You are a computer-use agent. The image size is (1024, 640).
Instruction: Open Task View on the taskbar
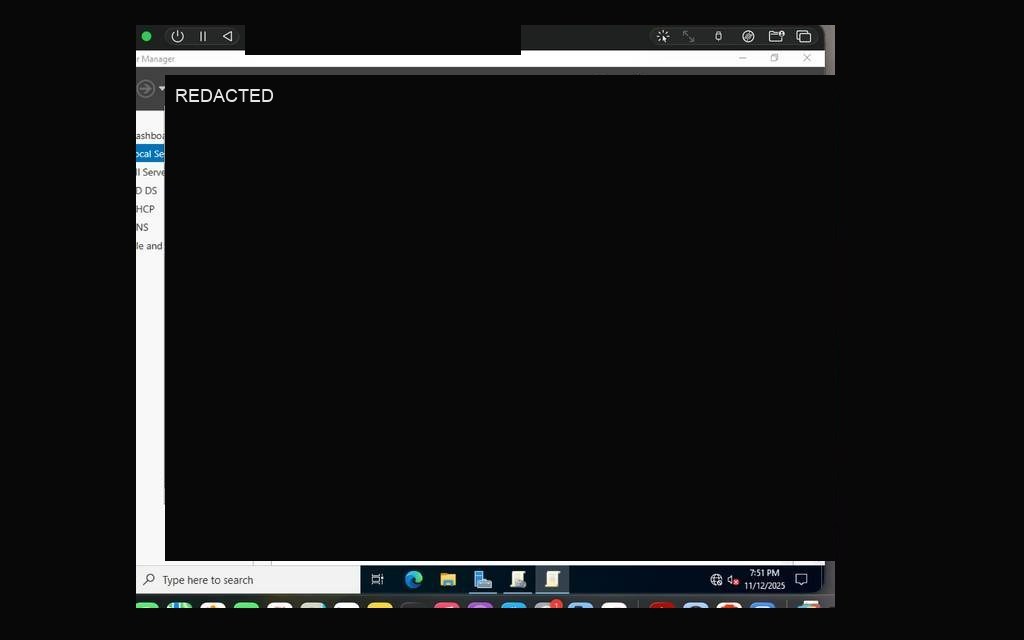coord(377,579)
